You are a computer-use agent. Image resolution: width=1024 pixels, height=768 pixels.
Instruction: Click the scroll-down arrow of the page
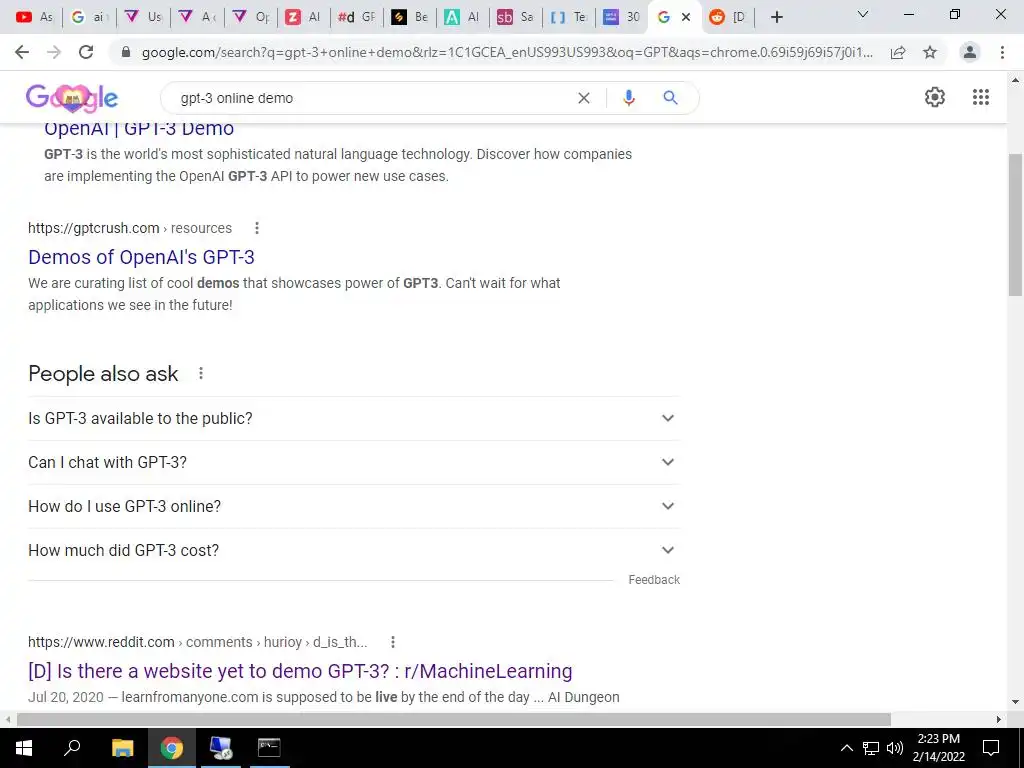click(x=1016, y=702)
